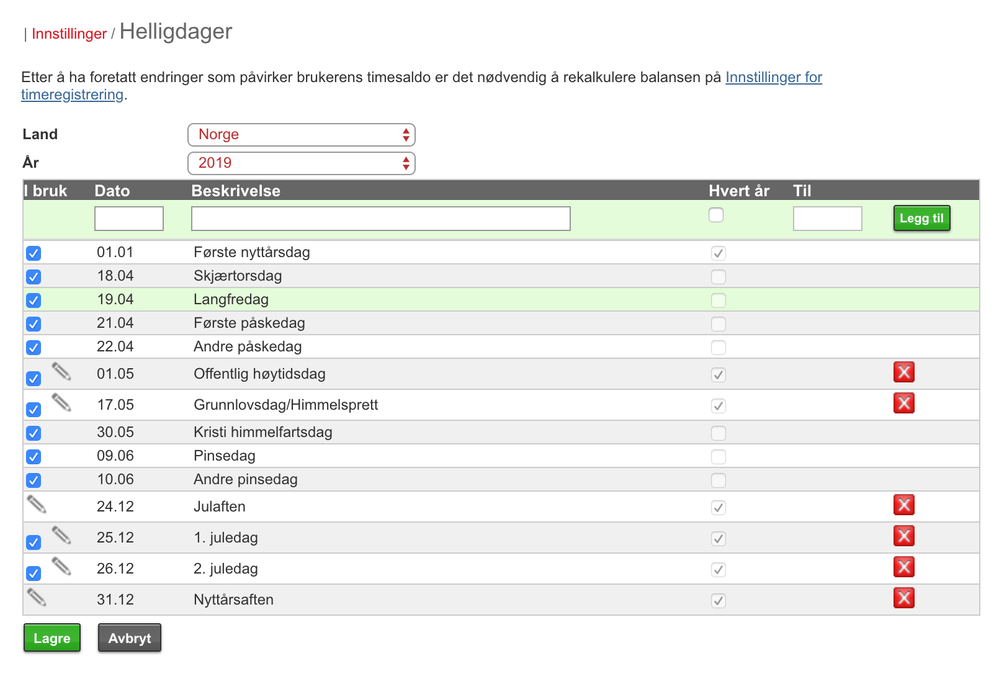This screenshot has height=673, width=999.
Task: Go to Innstillinger breadcrumb link
Action: pos(69,34)
